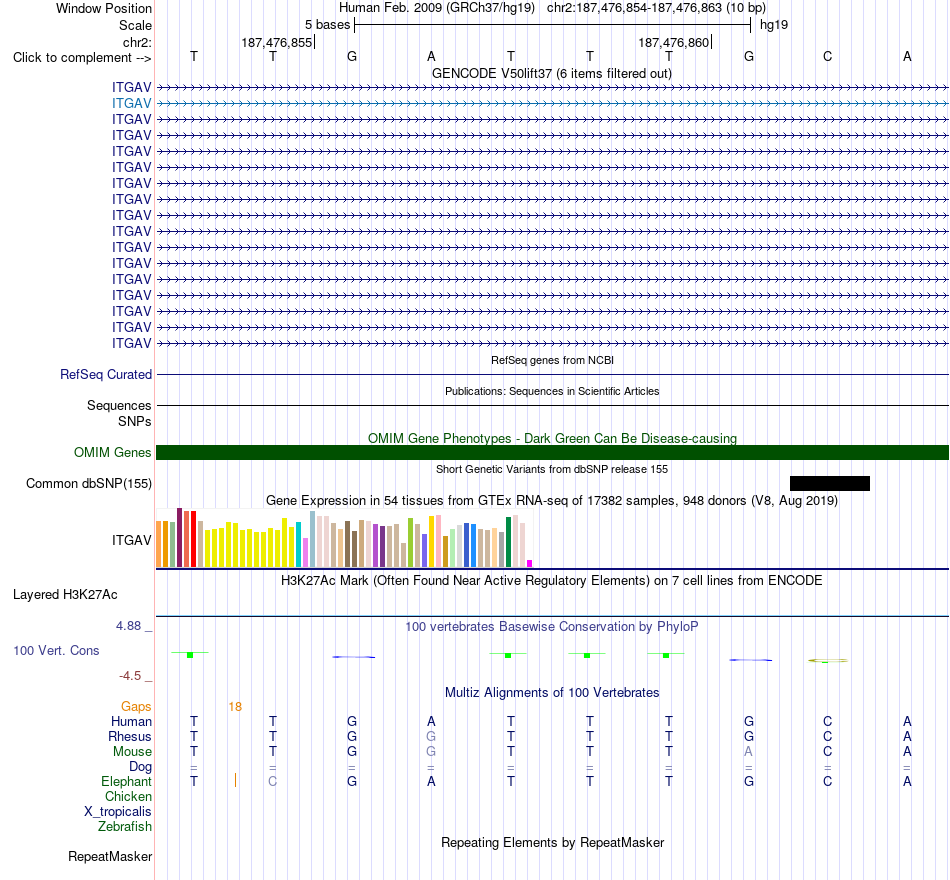Click base C in the Human alignment row
This screenshot has height=880, width=950.
tap(828, 721)
